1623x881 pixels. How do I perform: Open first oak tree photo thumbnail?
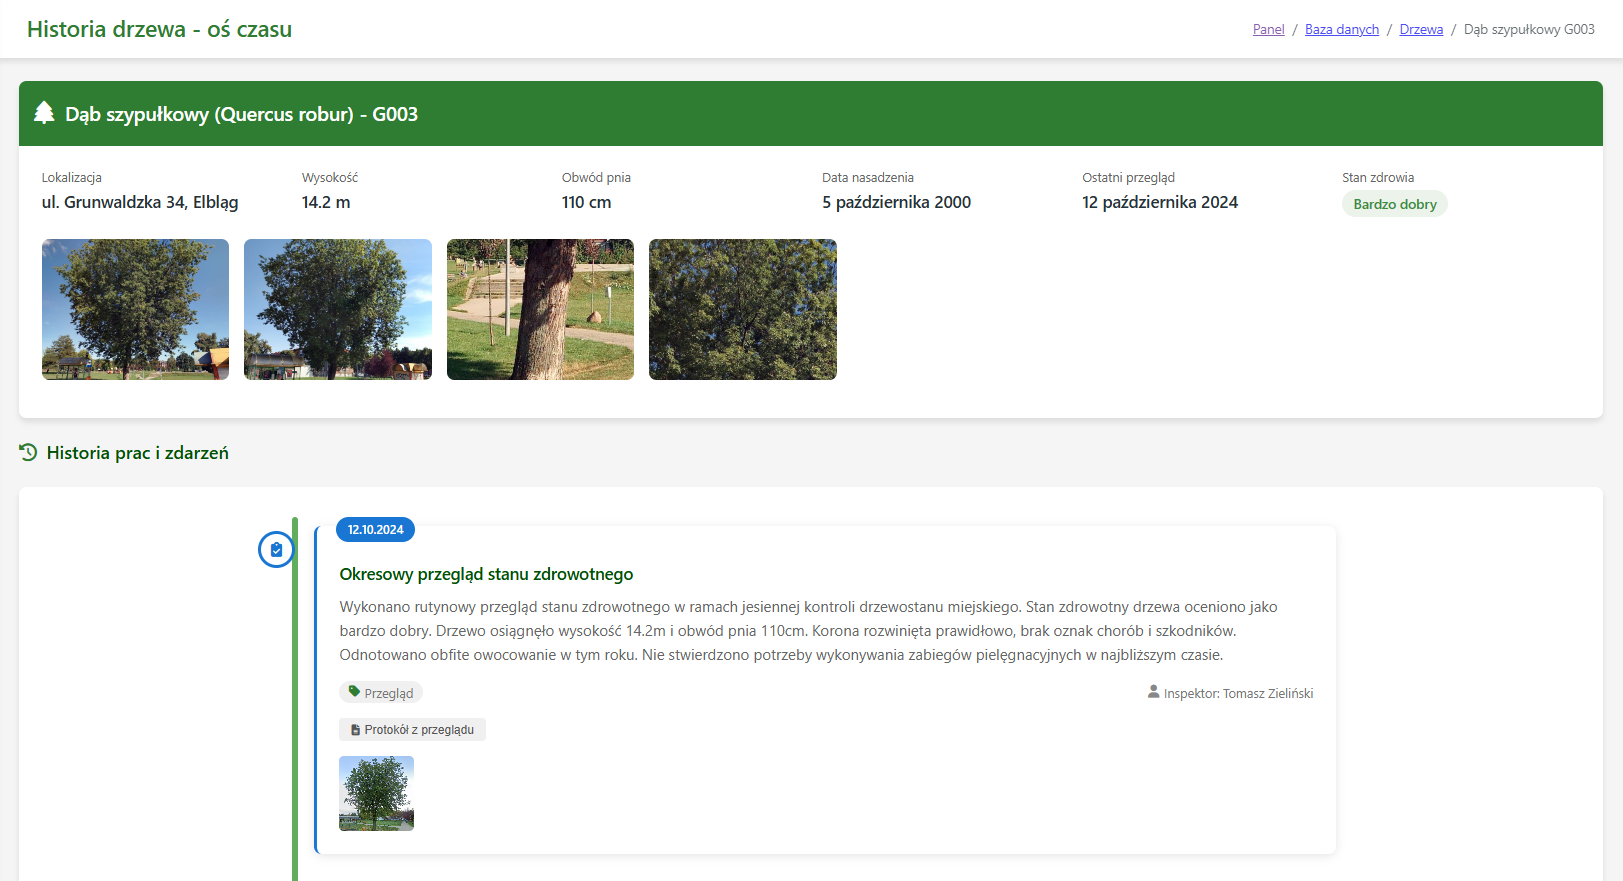coord(135,309)
